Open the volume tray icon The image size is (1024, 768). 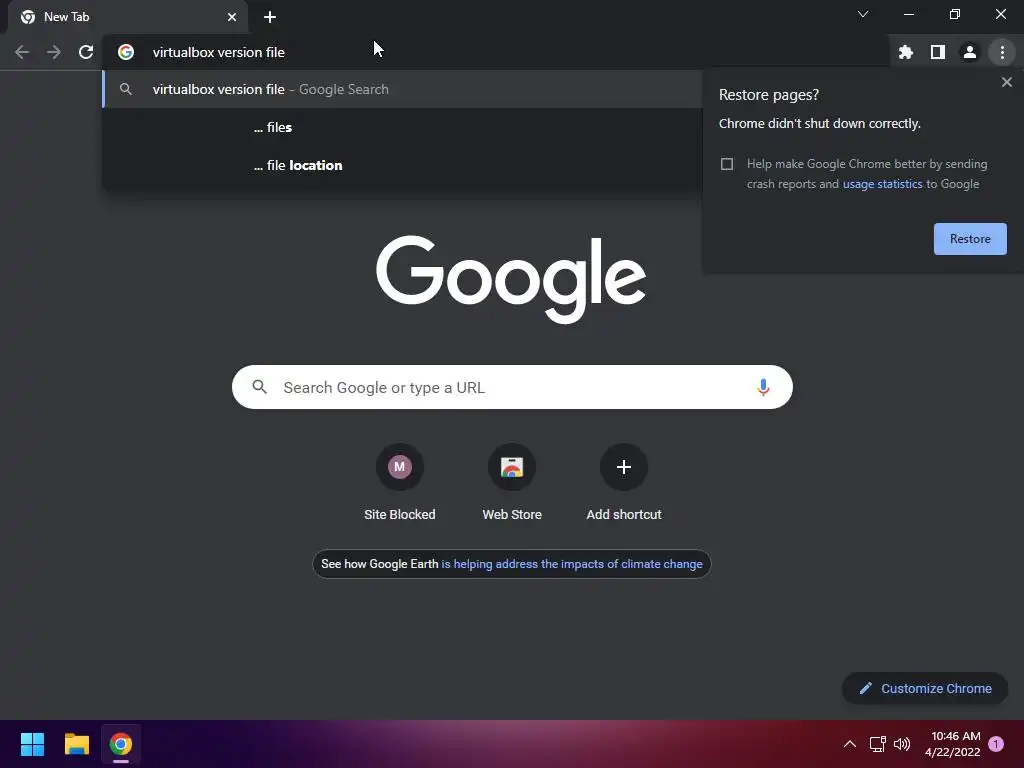(x=902, y=744)
